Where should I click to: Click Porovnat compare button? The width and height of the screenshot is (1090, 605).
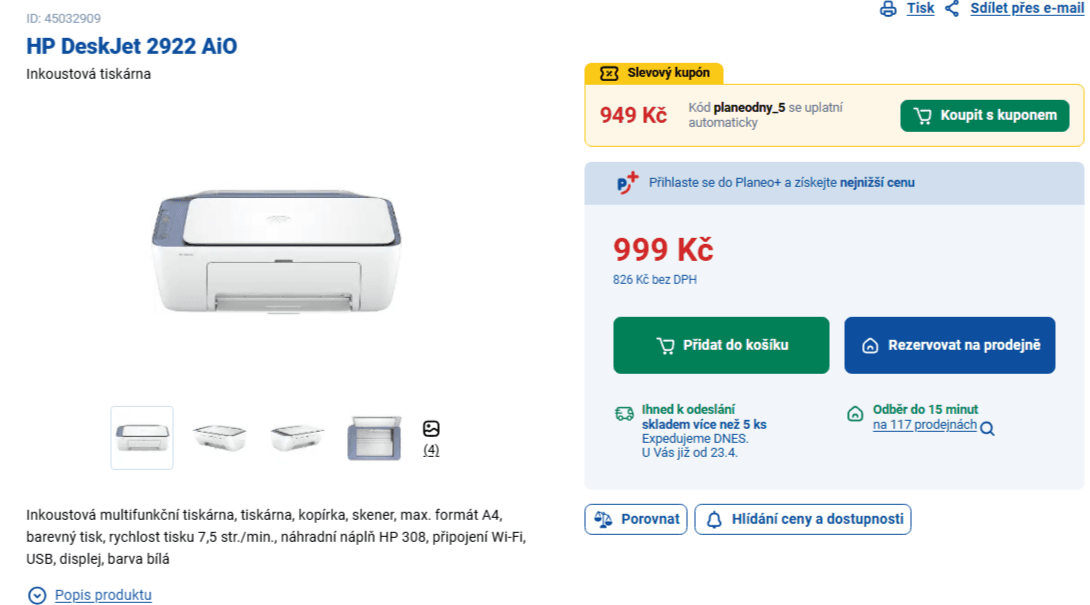[636, 519]
